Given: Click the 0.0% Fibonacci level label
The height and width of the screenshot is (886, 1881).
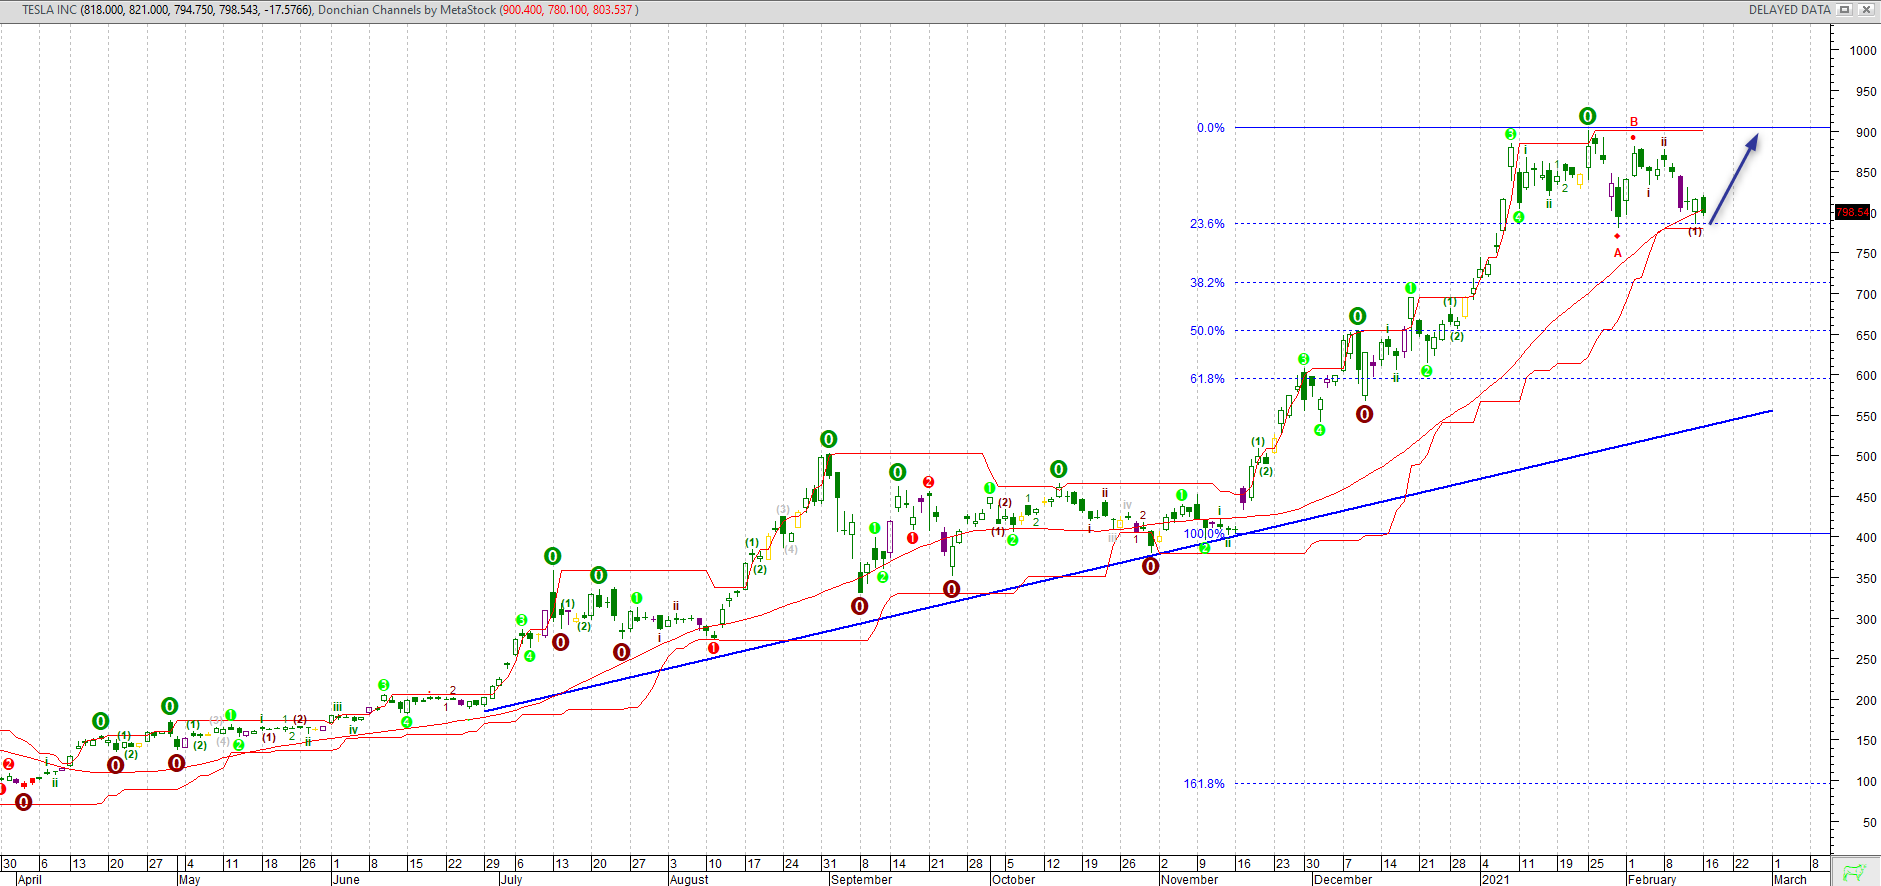Looking at the screenshot, I should (1210, 128).
